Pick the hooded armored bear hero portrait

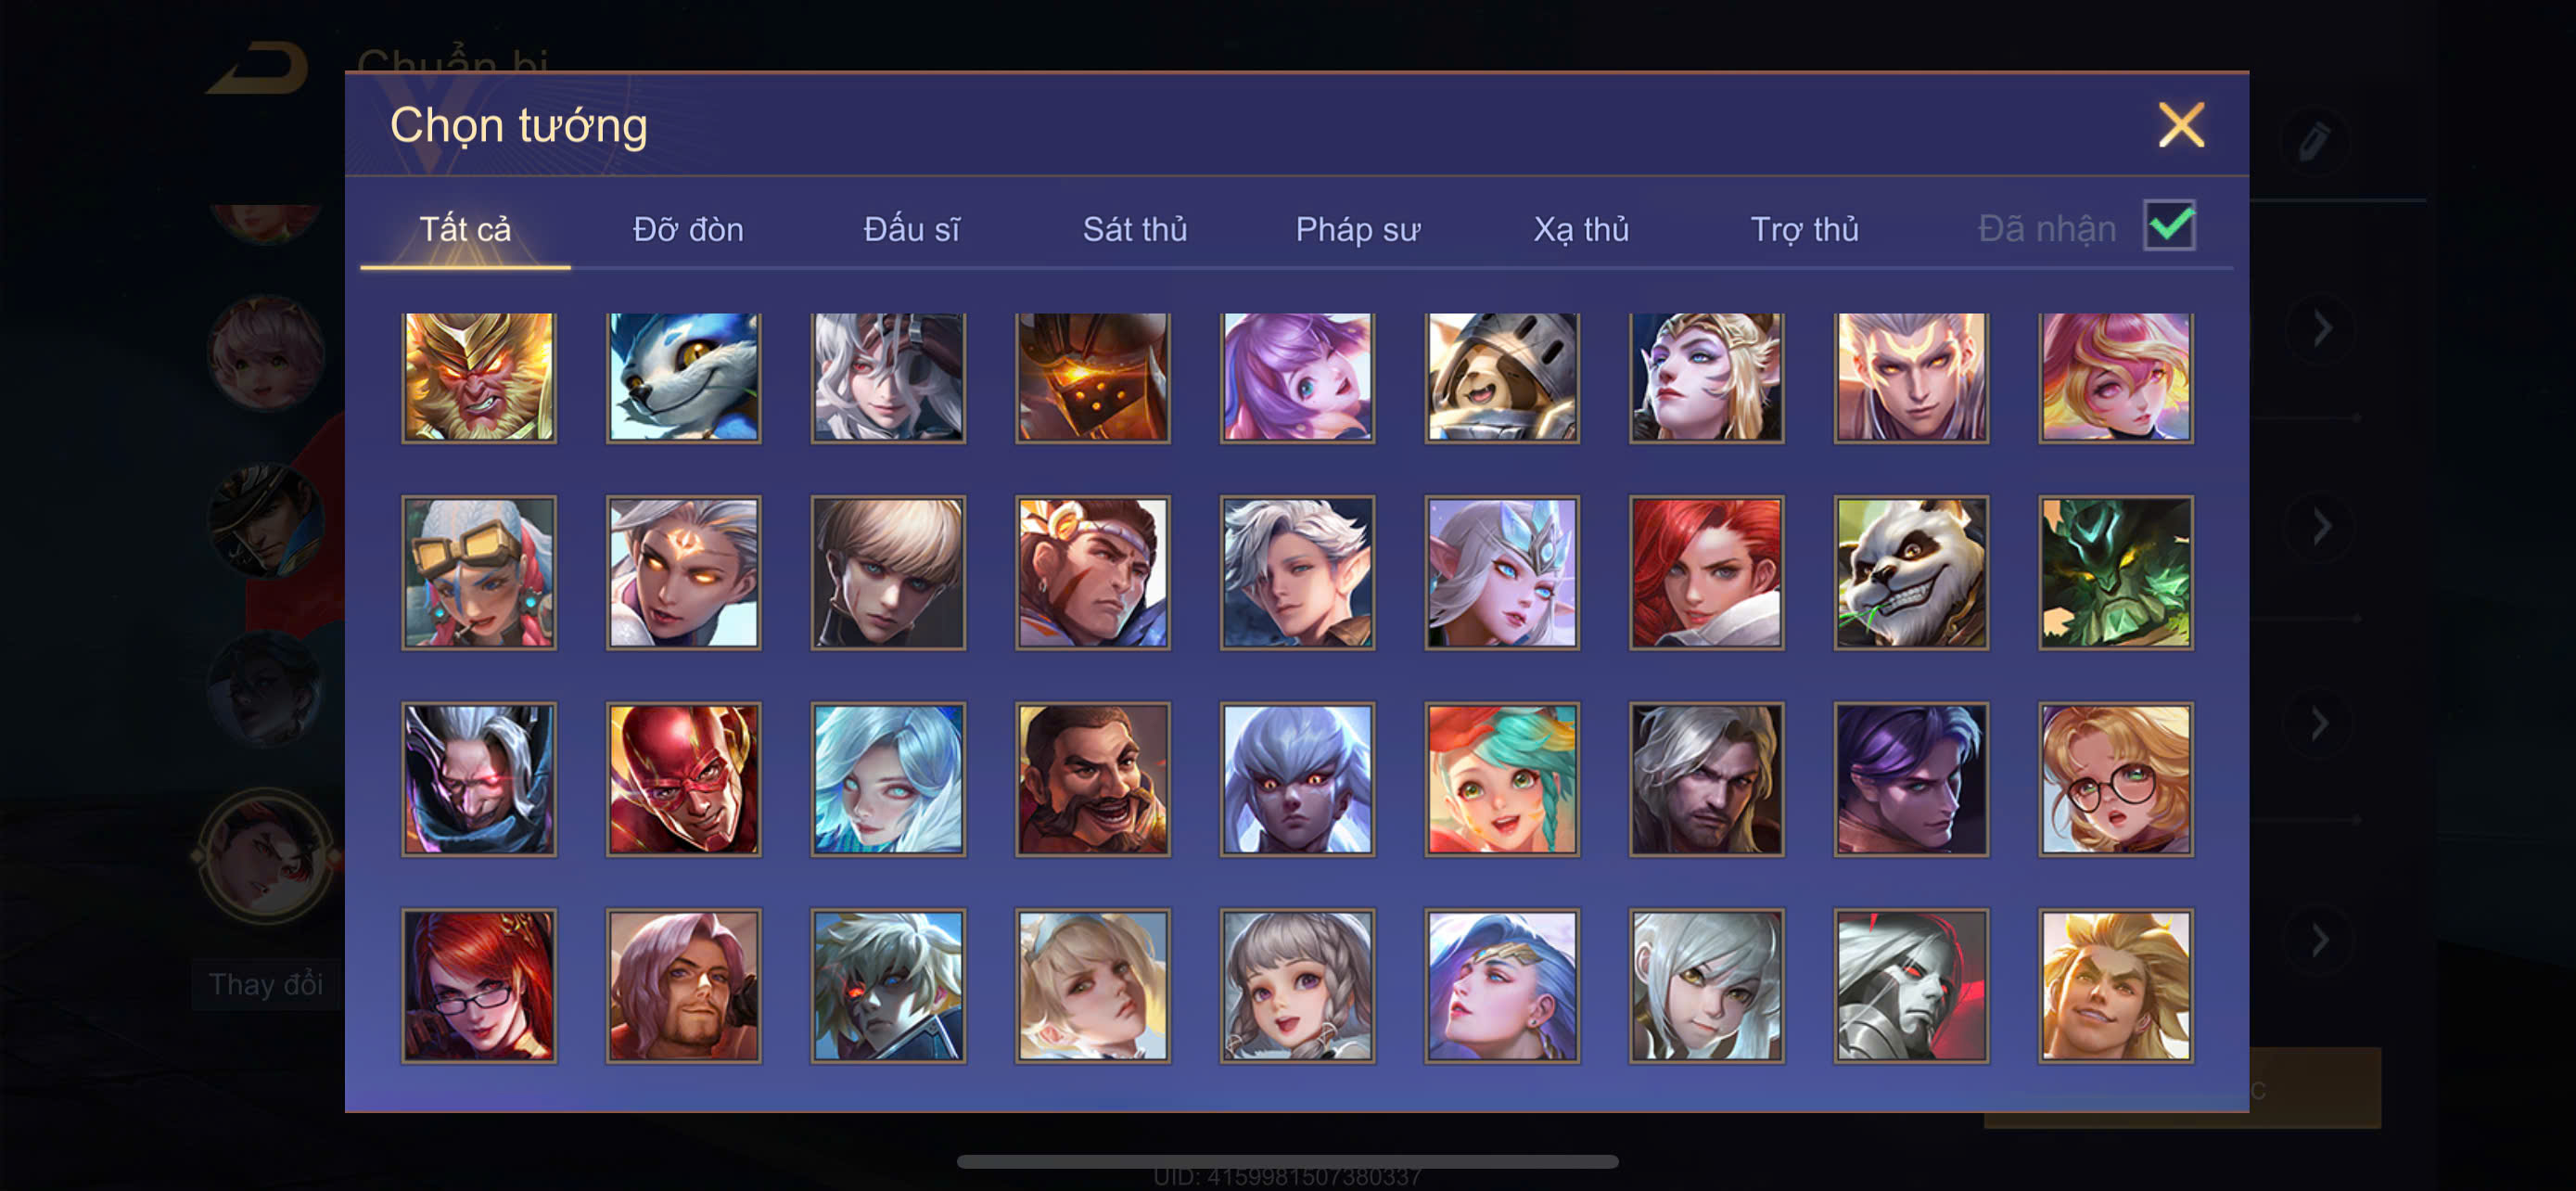1501,376
